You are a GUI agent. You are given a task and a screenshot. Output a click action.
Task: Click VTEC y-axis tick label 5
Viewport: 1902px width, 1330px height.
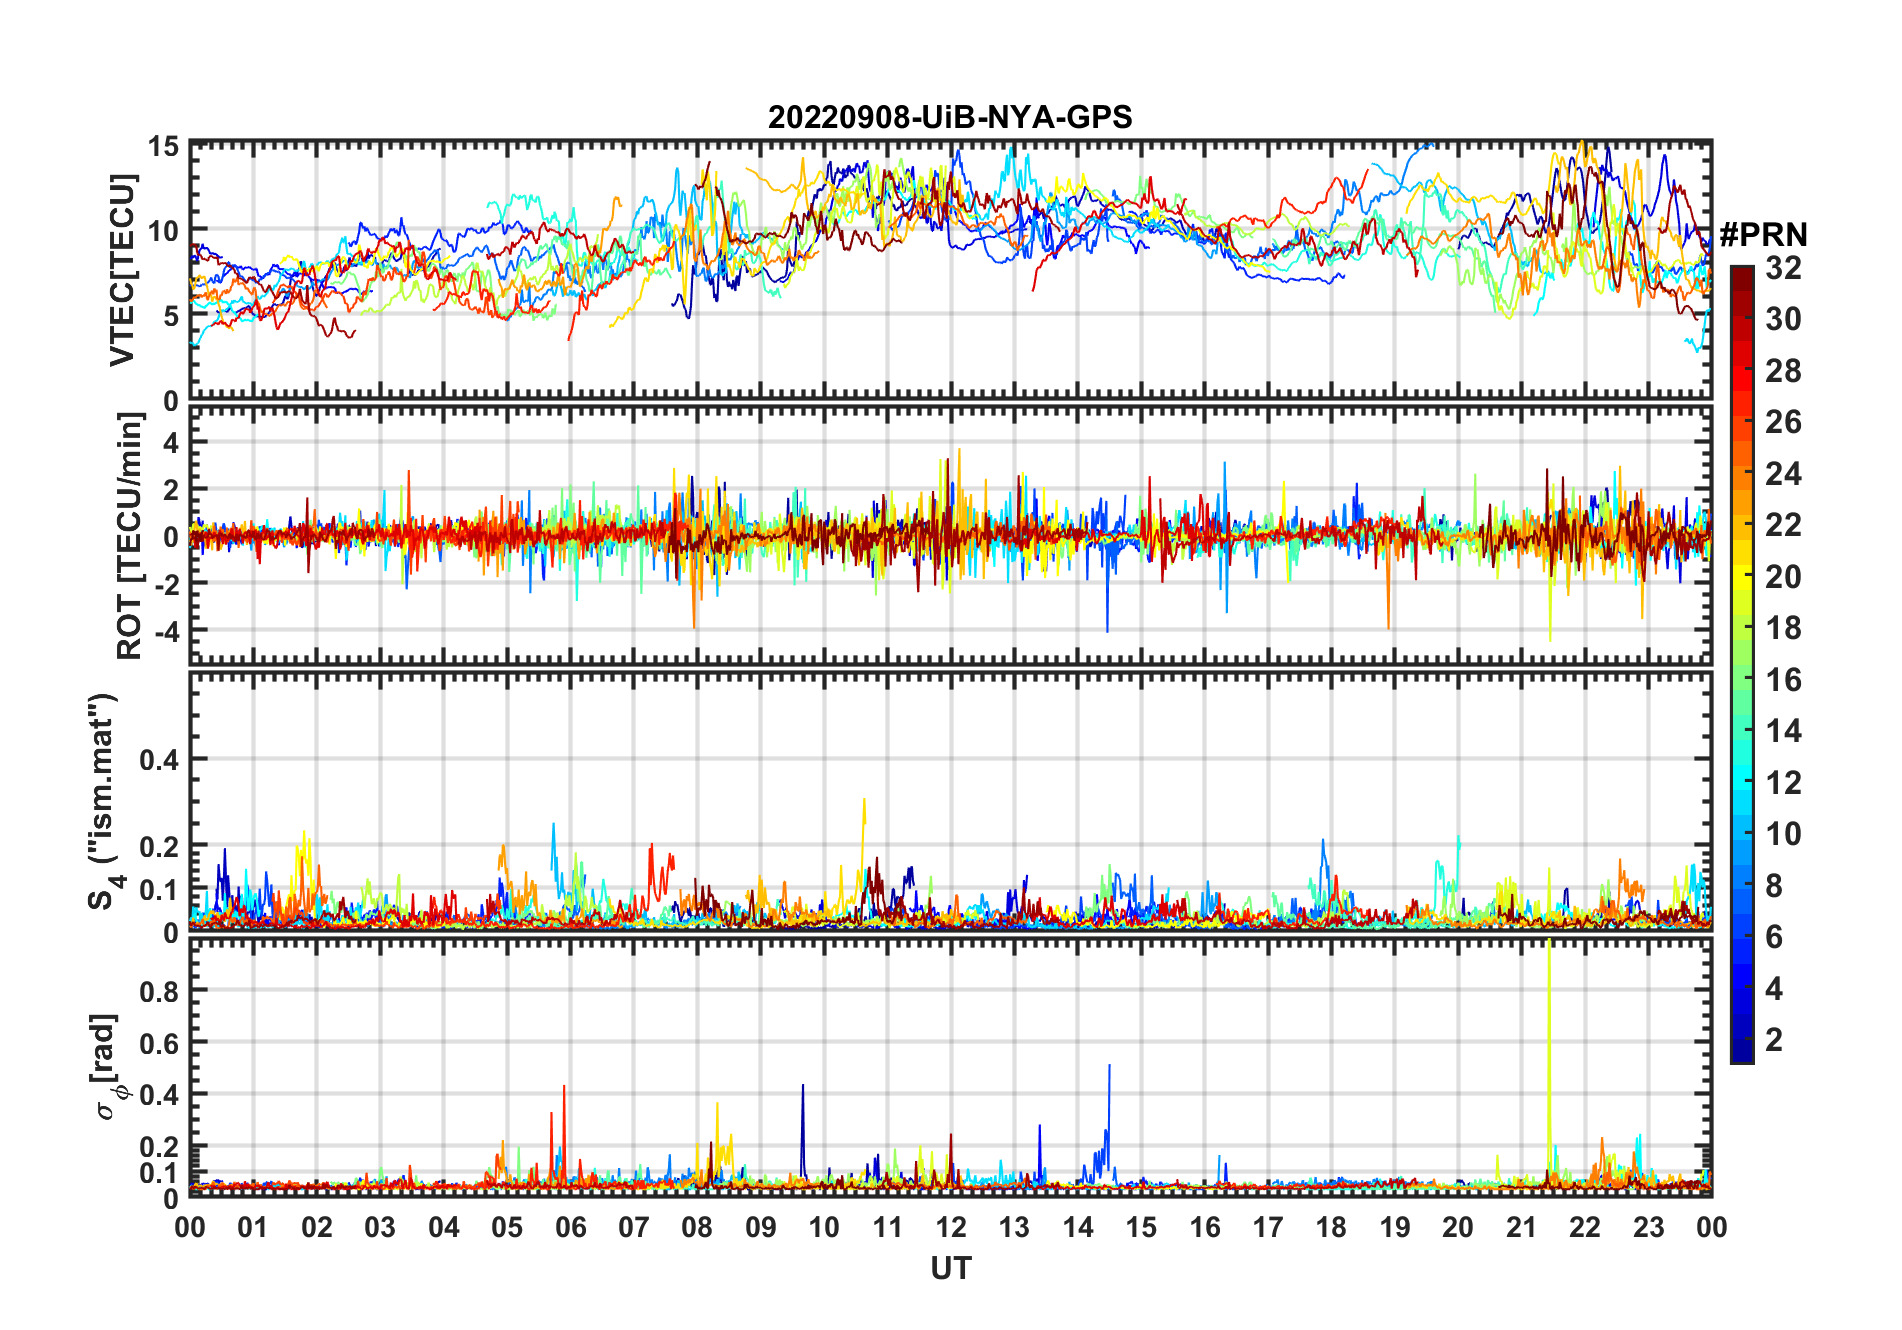pos(170,315)
